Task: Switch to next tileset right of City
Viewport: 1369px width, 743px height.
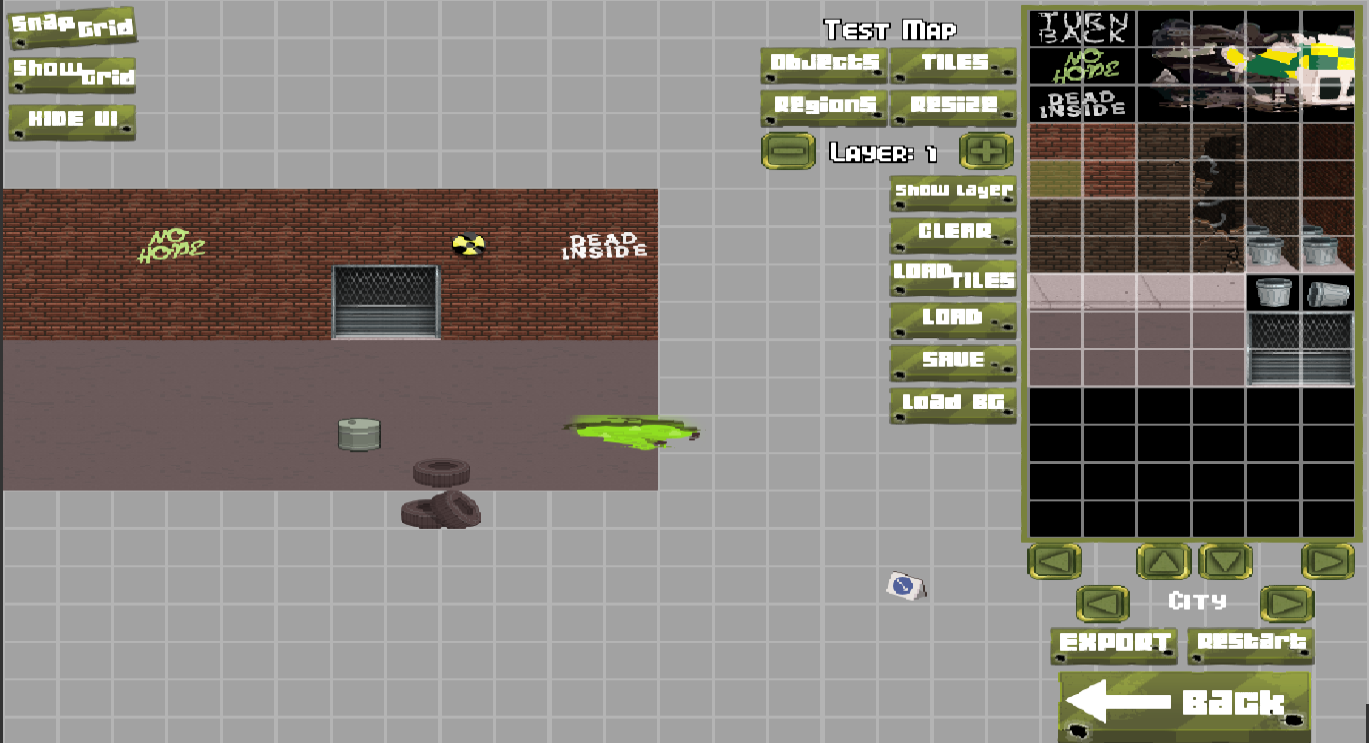Action: point(1287,604)
